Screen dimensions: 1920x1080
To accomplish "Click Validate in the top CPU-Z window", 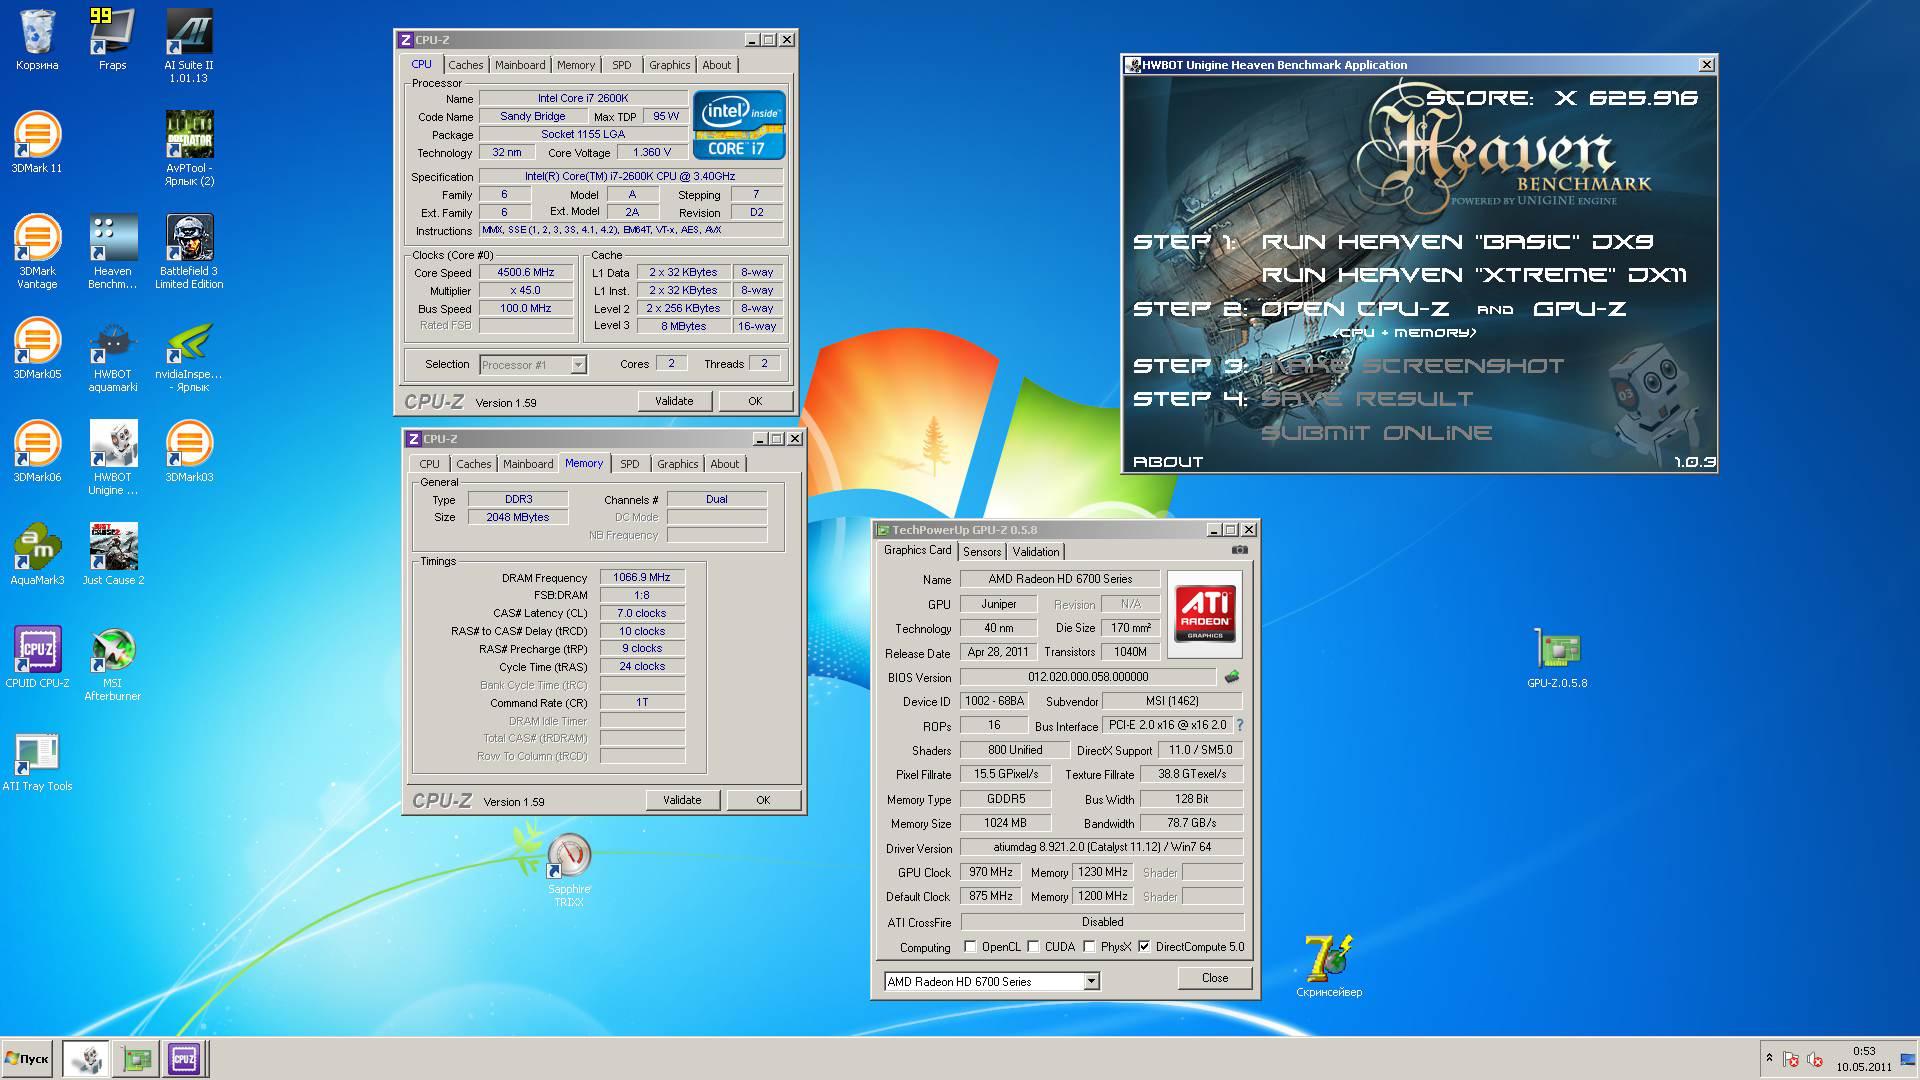I will tap(674, 401).
